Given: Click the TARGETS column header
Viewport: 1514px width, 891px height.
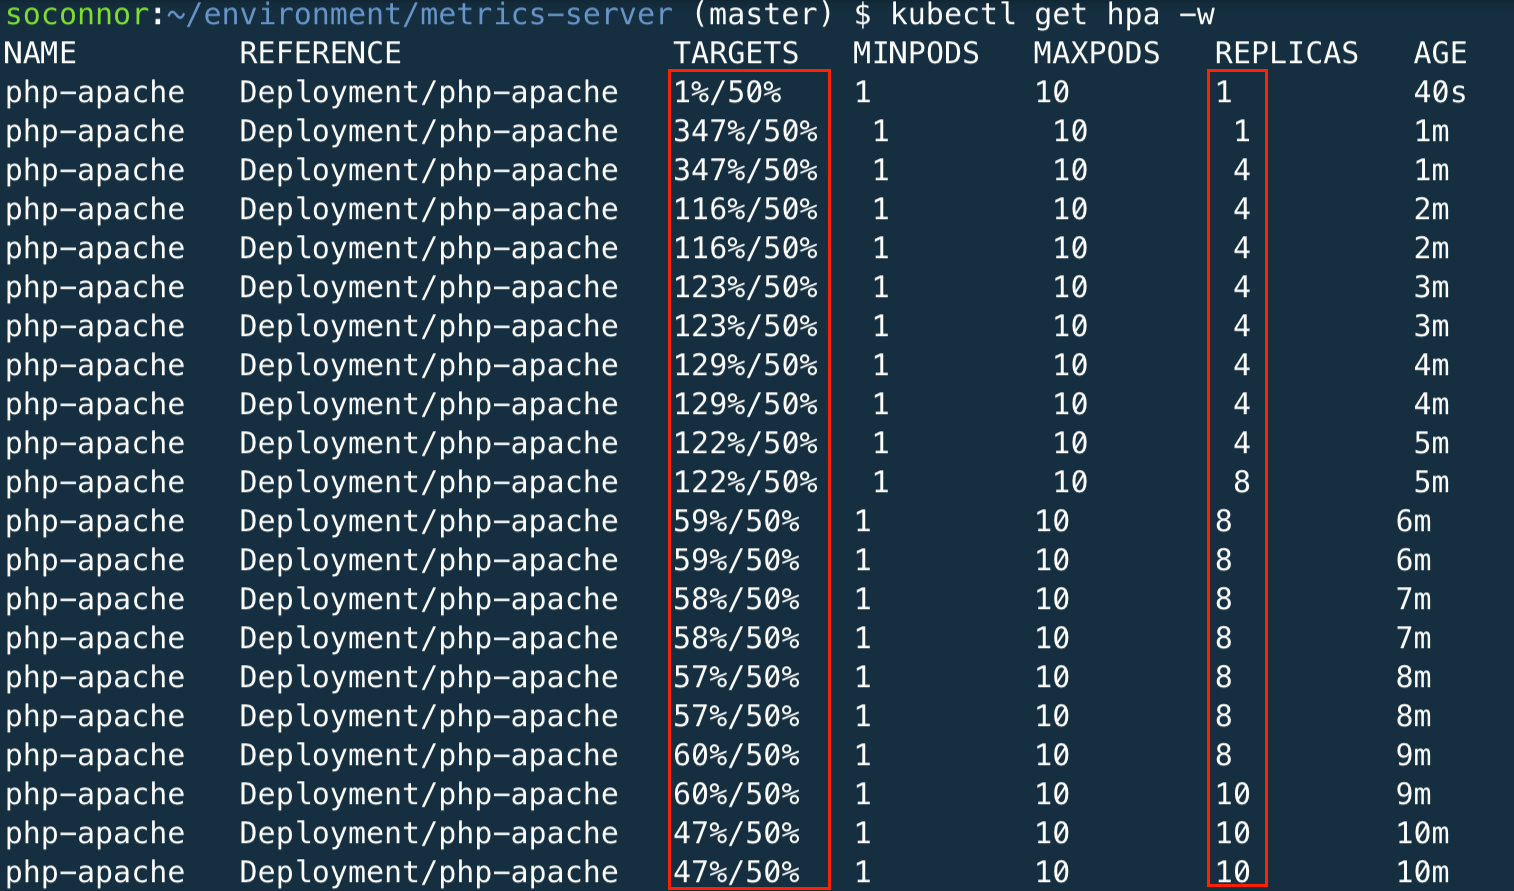Looking at the screenshot, I should [736, 53].
